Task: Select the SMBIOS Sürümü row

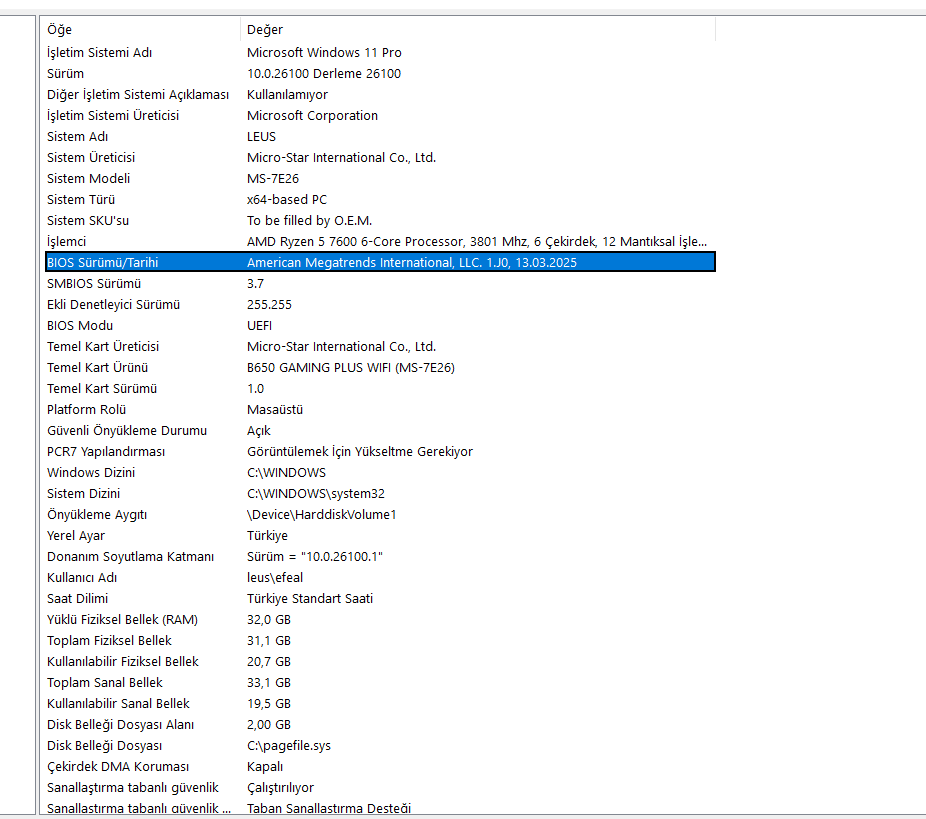Action: pyautogui.click(x=380, y=283)
